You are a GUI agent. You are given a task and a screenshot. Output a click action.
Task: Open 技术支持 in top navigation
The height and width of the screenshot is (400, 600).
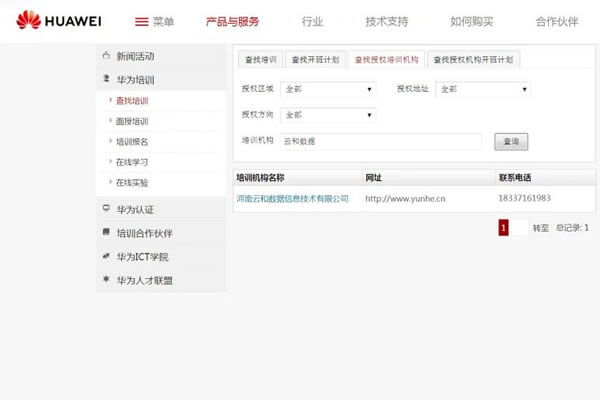386,21
